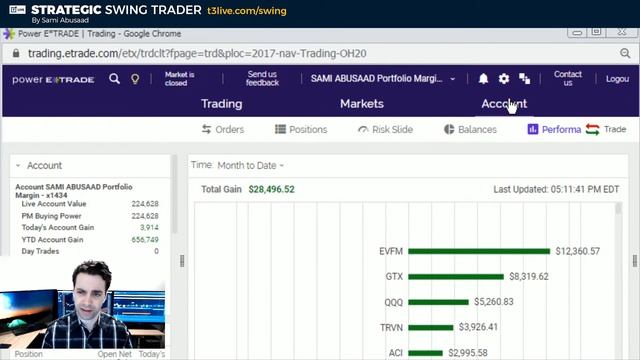640x360 pixels.
Task: Click the GTX gain bar
Action: 456,276
